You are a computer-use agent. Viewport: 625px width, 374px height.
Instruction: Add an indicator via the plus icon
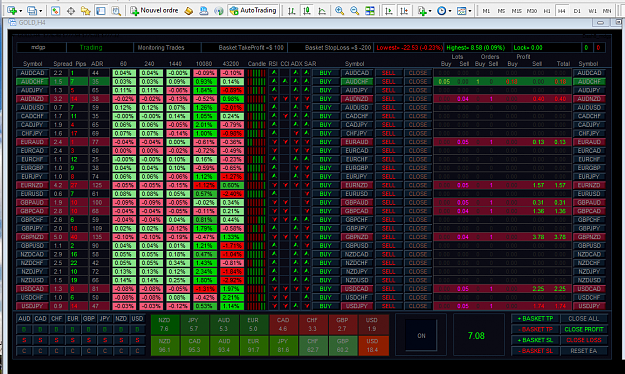point(422,11)
